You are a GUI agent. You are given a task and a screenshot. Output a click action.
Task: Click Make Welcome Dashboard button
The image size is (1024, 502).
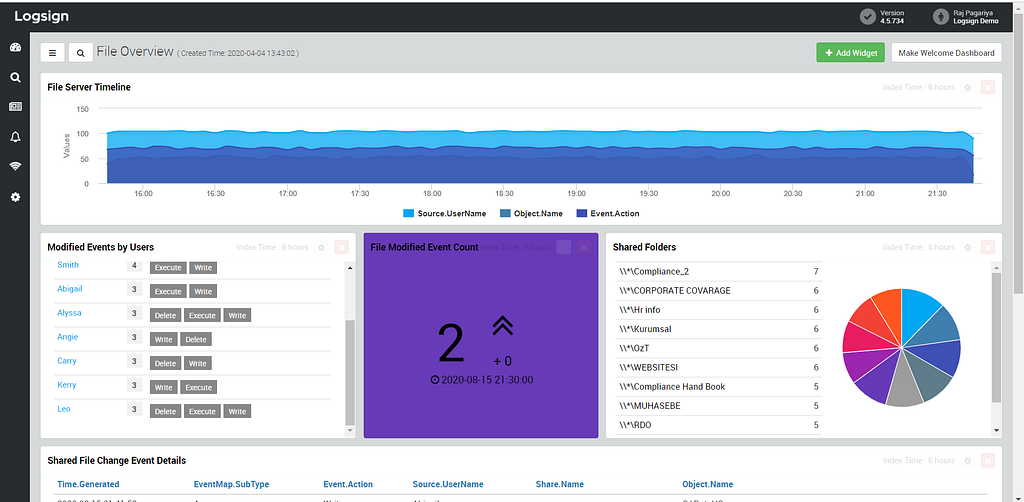click(x=946, y=53)
